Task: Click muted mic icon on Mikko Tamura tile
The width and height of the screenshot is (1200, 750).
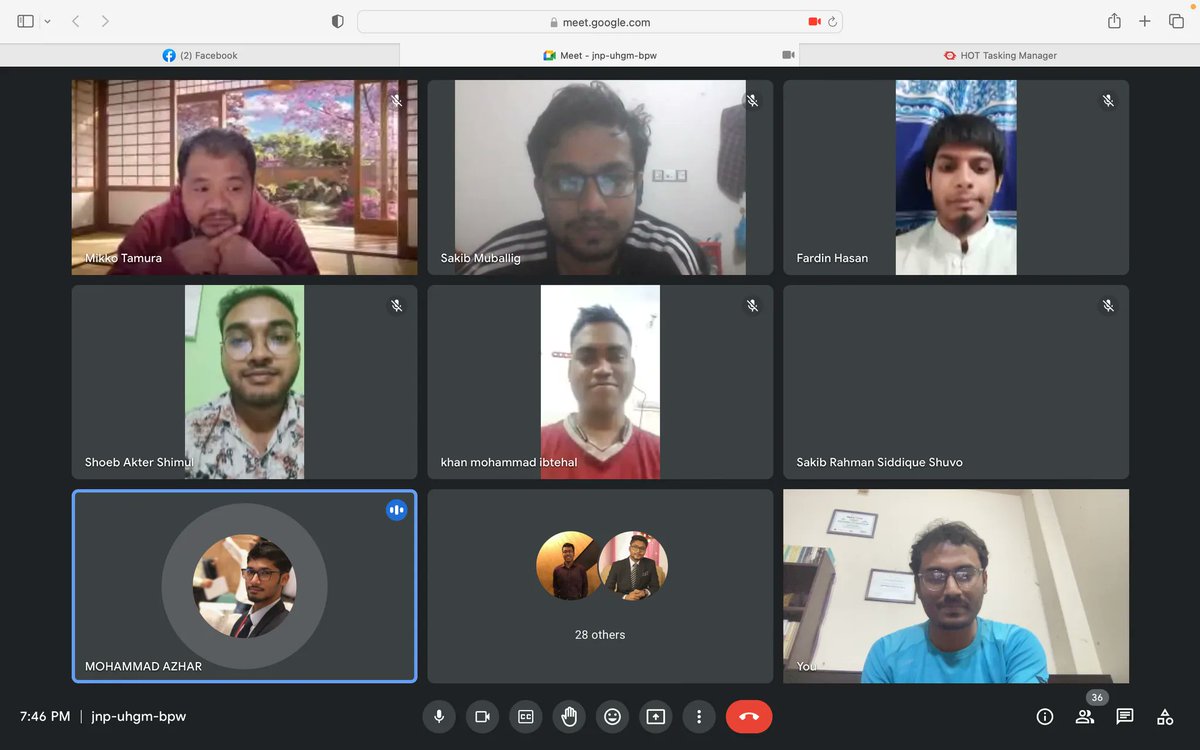Action: (x=397, y=101)
